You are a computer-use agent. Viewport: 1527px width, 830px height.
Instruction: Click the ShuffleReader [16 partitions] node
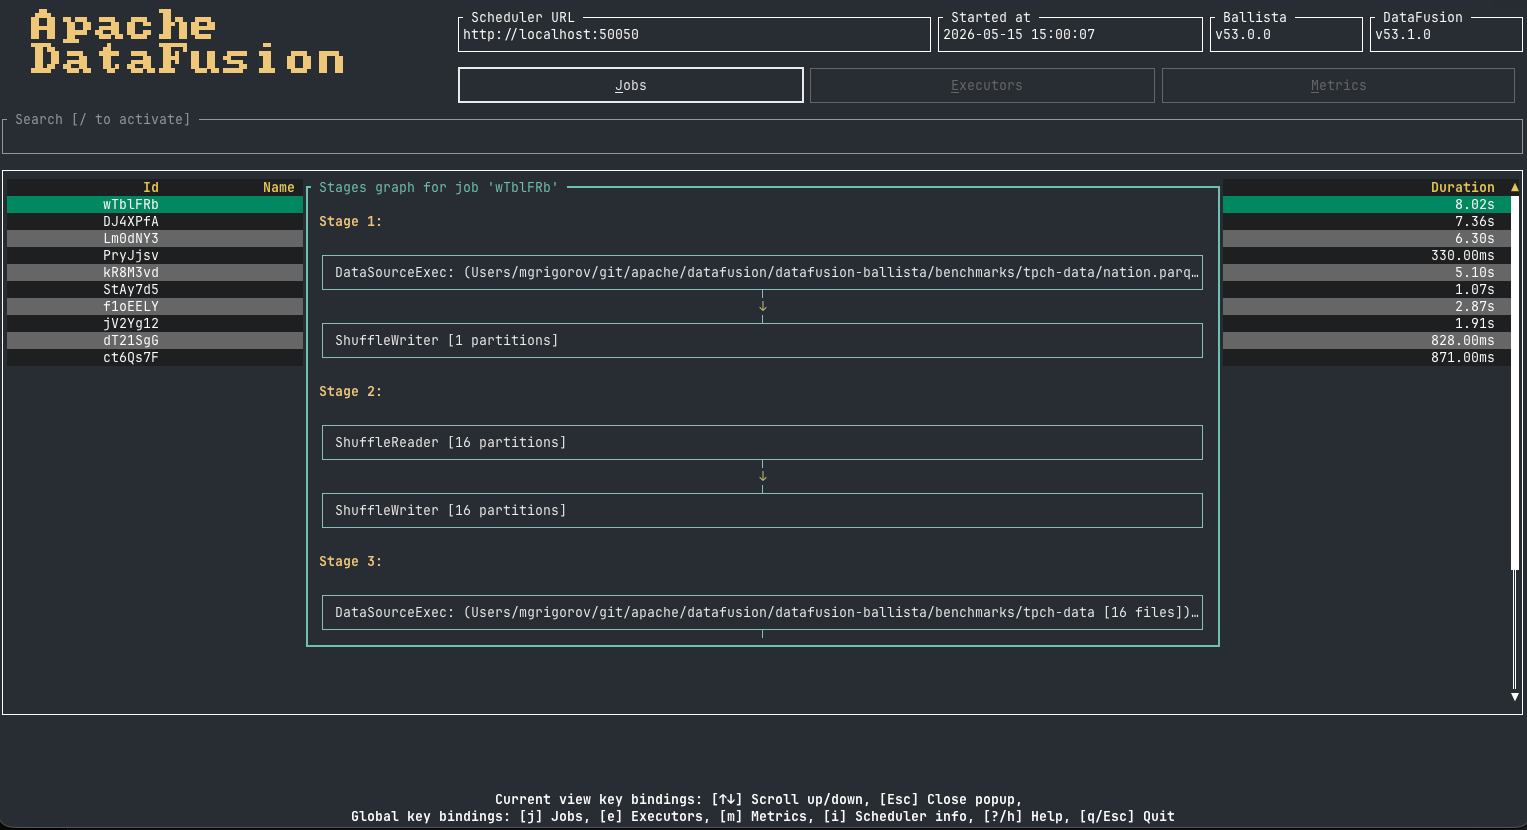pos(762,442)
